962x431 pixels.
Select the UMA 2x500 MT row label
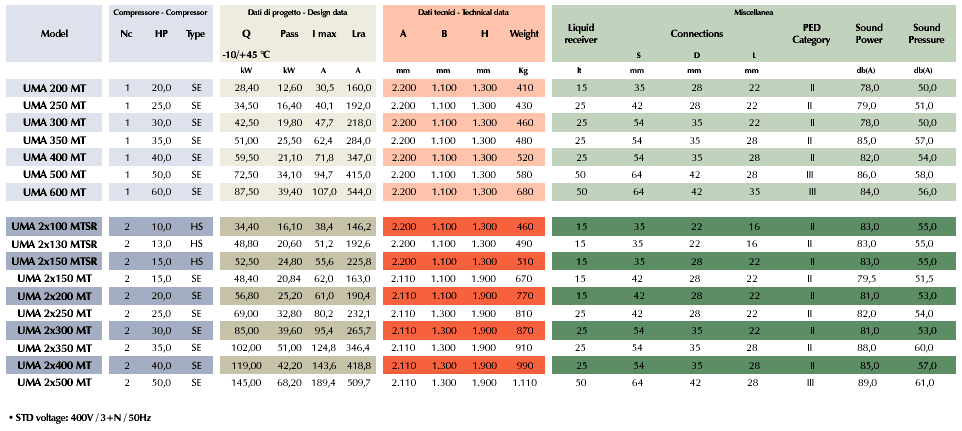(x=54, y=382)
